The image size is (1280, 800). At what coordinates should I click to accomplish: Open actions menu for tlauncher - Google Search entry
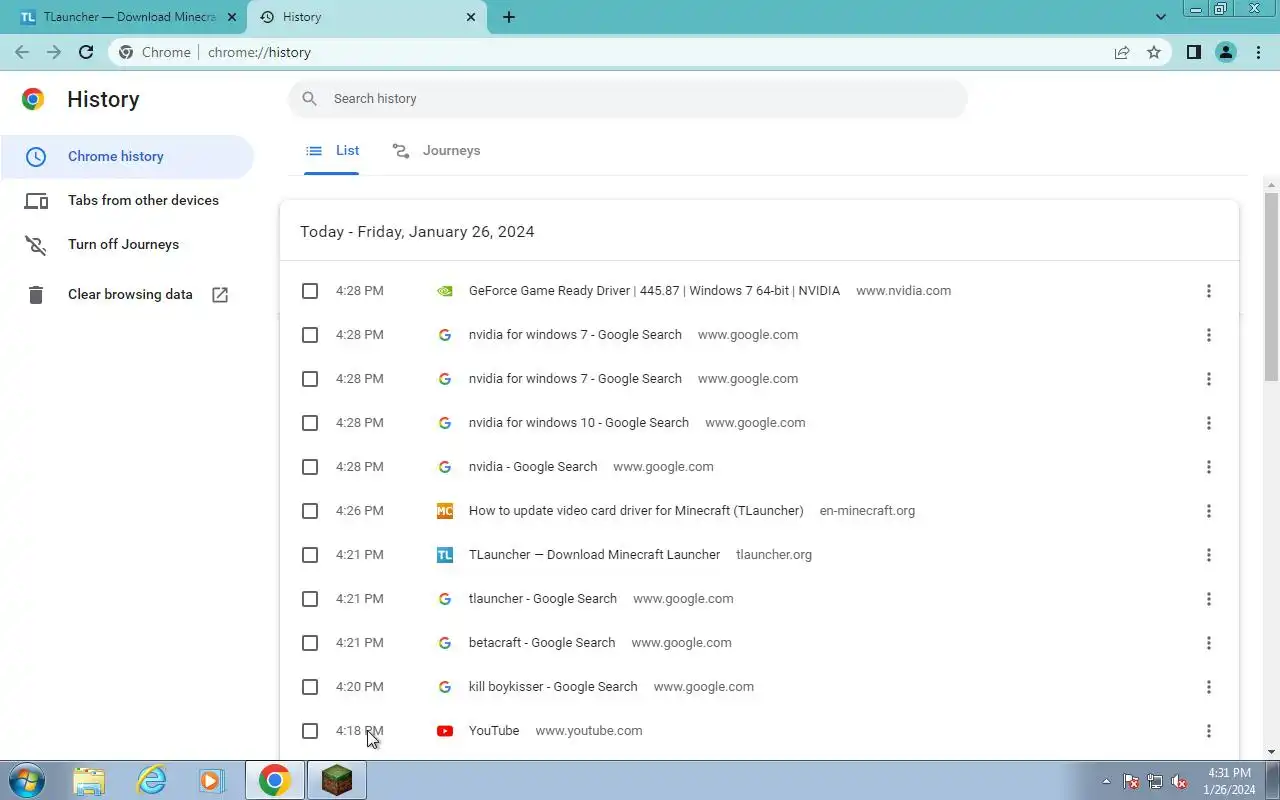(x=1208, y=599)
